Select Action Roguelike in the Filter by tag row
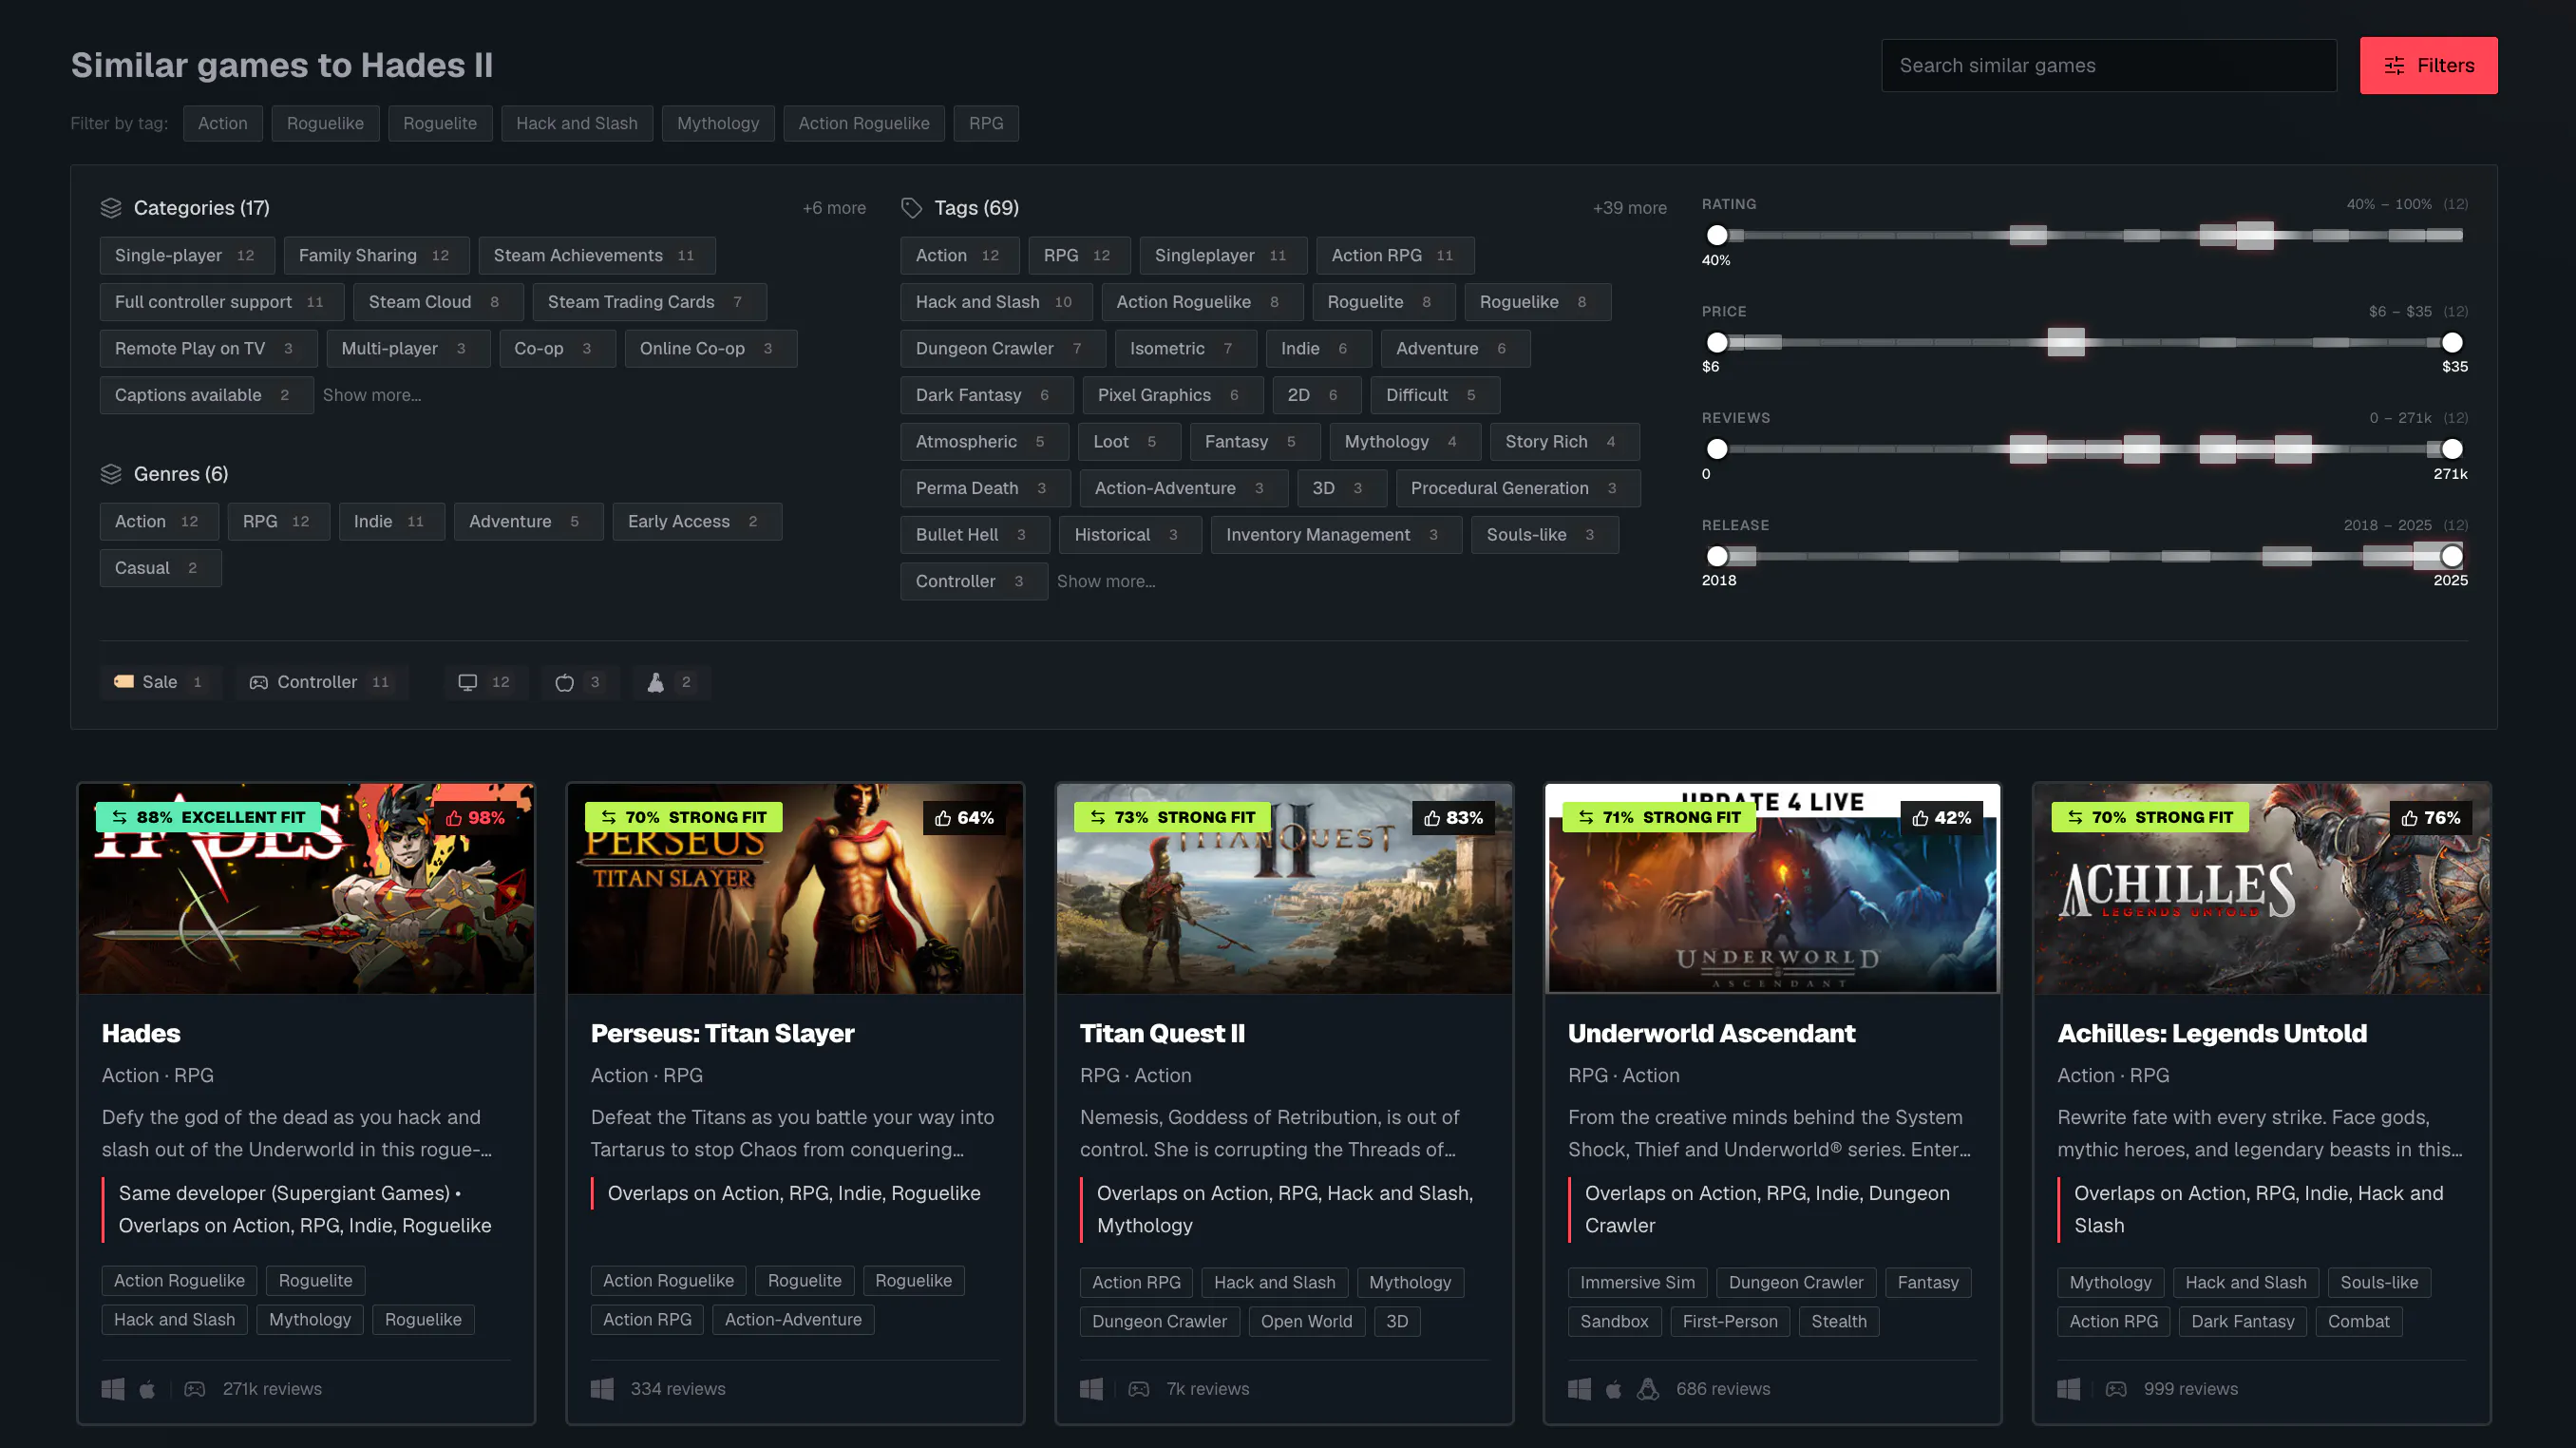Screen dimensions: 2576x1448 point(864,124)
